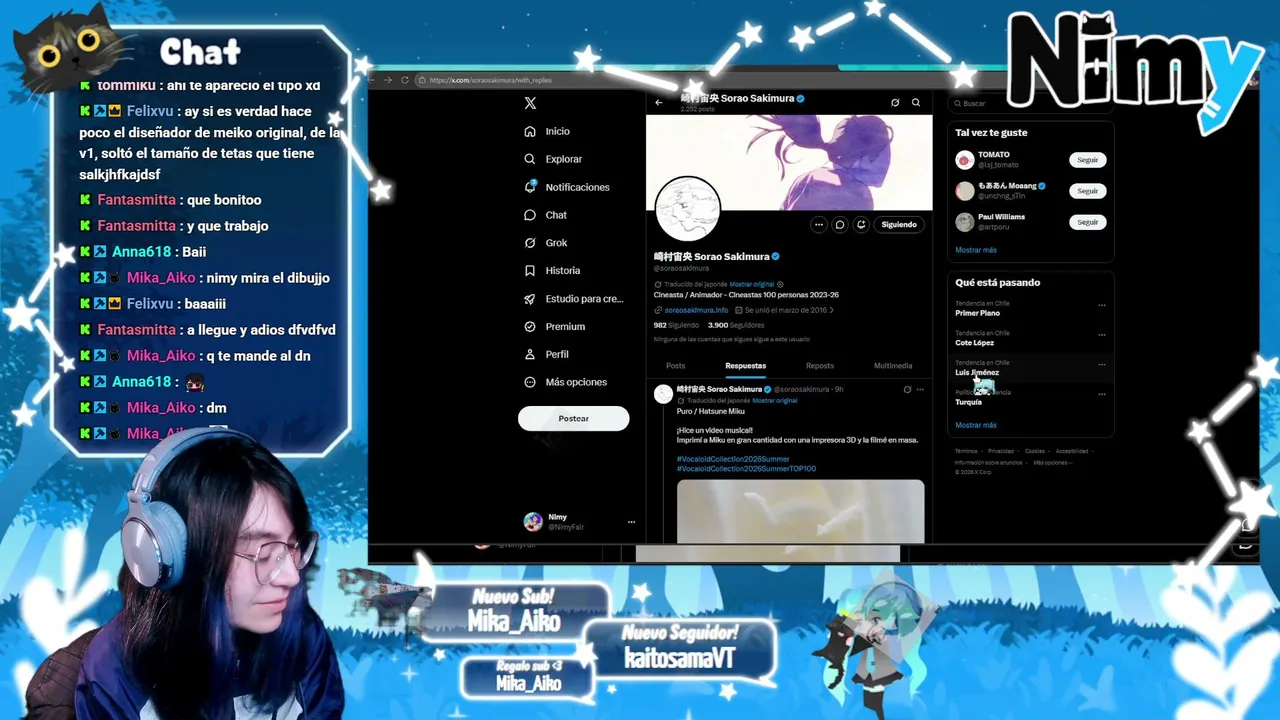Click the browser back arrow

coord(373,80)
